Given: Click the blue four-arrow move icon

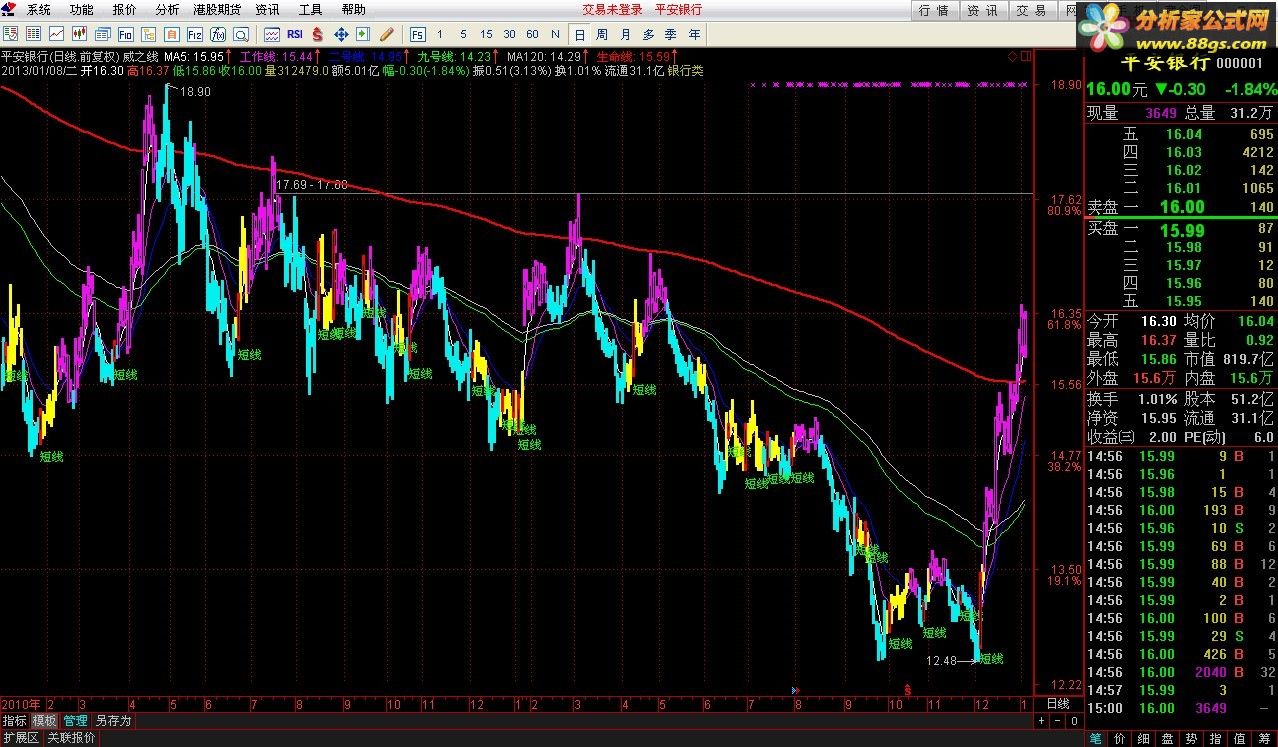Looking at the screenshot, I should pos(341,34).
